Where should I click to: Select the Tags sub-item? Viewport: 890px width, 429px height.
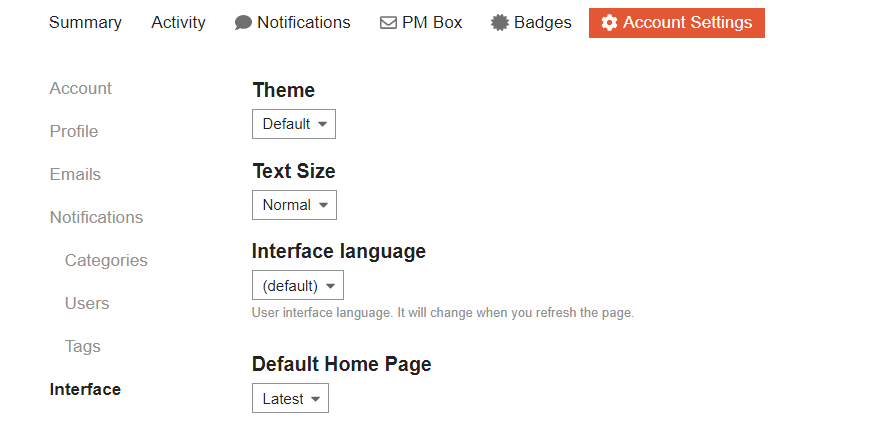coord(83,347)
